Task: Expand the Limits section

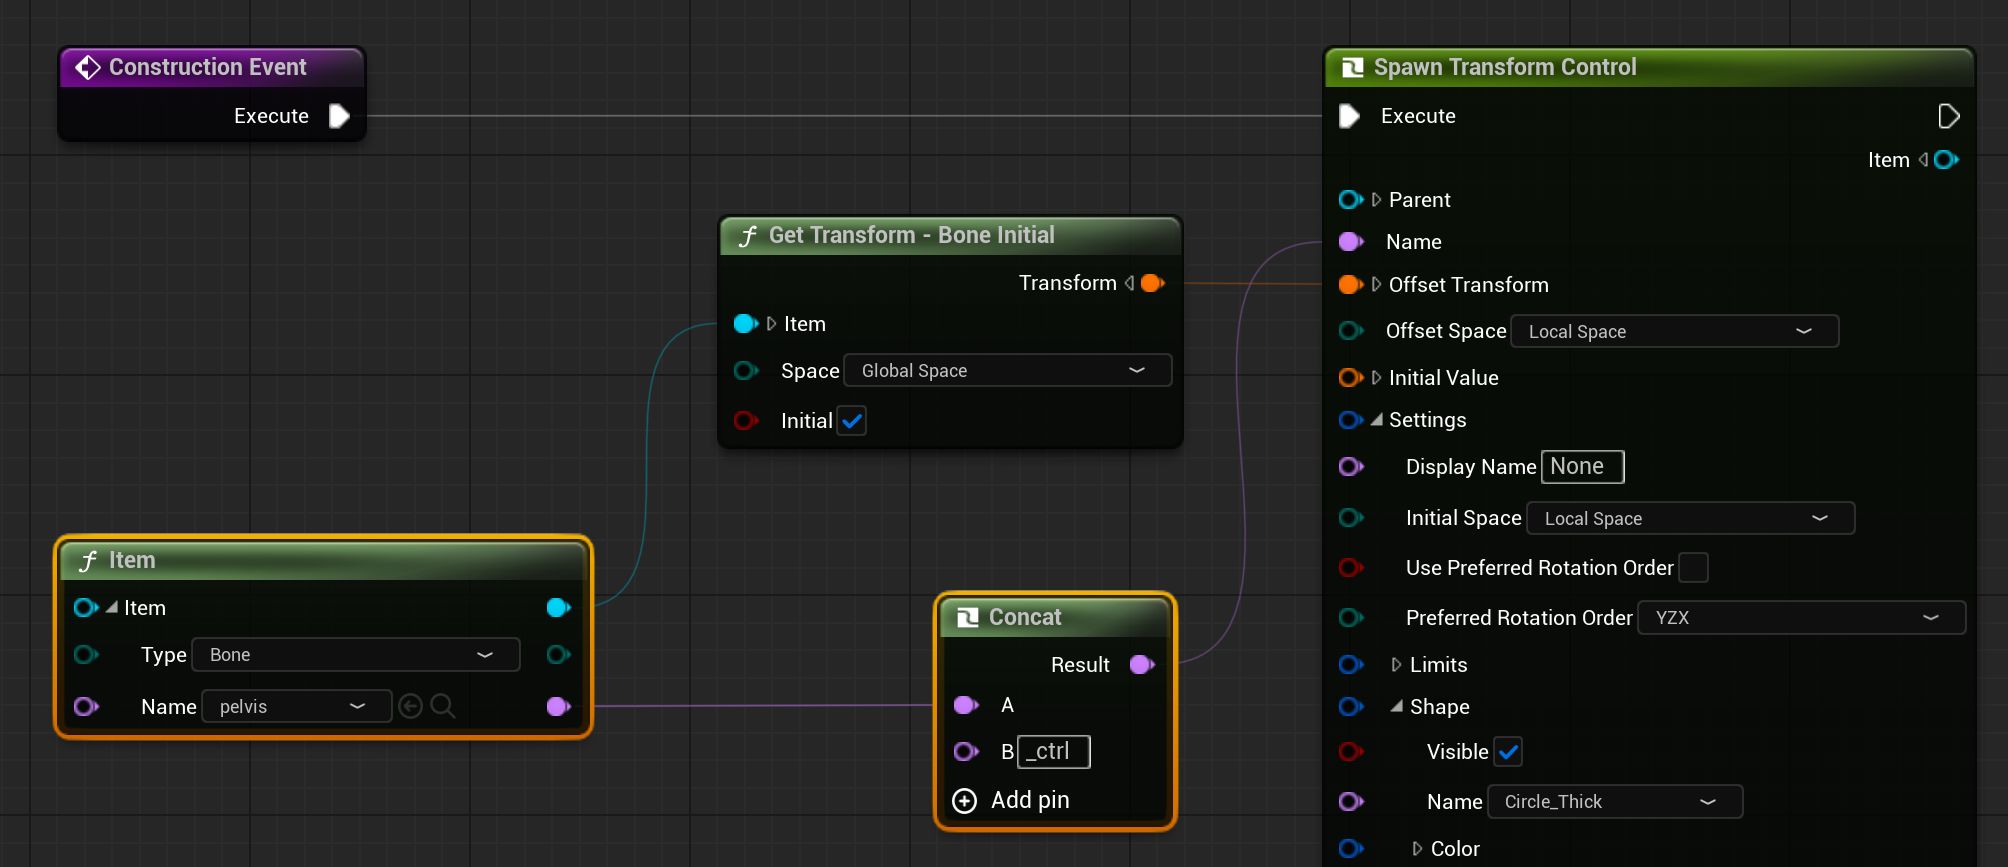Action: pos(1397,665)
